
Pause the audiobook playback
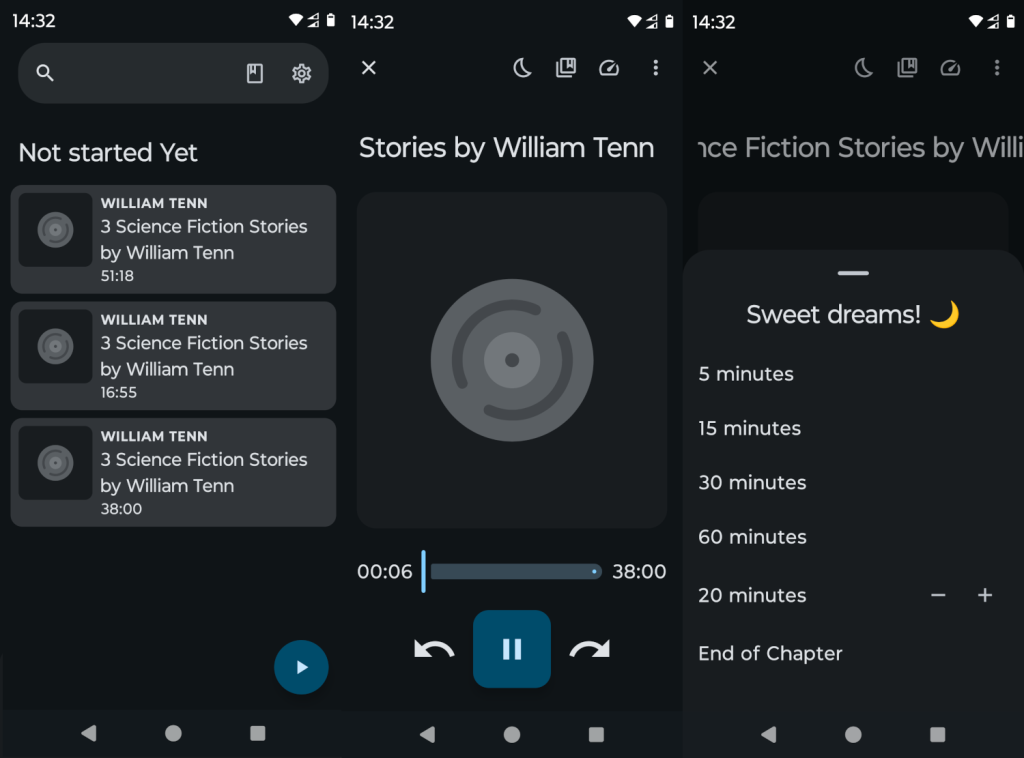pyautogui.click(x=512, y=649)
